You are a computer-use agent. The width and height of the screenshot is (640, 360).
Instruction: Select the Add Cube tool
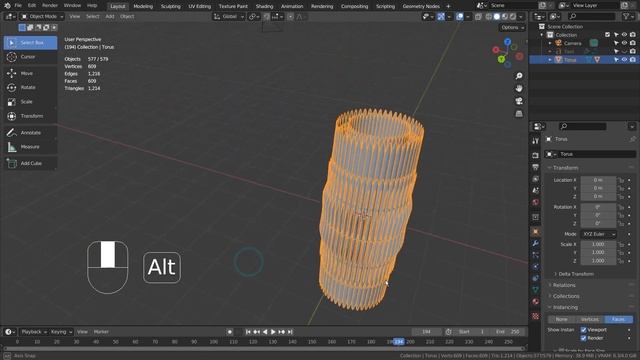pos(30,163)
